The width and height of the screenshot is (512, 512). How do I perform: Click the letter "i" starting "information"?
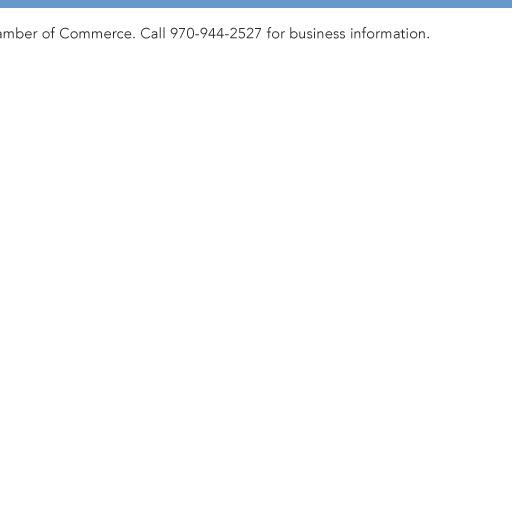[352, 34]
